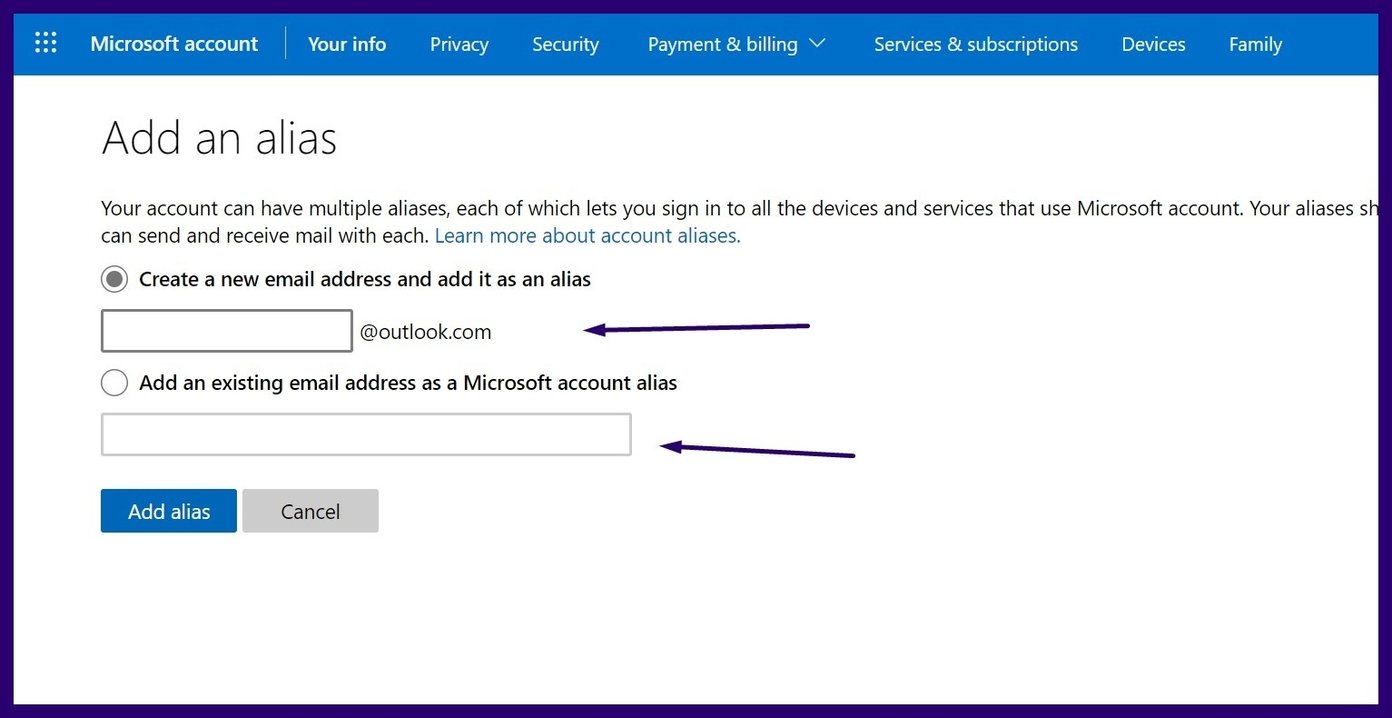Open the Your info tab
Image resolution: width=1392 pixels, height=718 pixels.
pos(347,44)
